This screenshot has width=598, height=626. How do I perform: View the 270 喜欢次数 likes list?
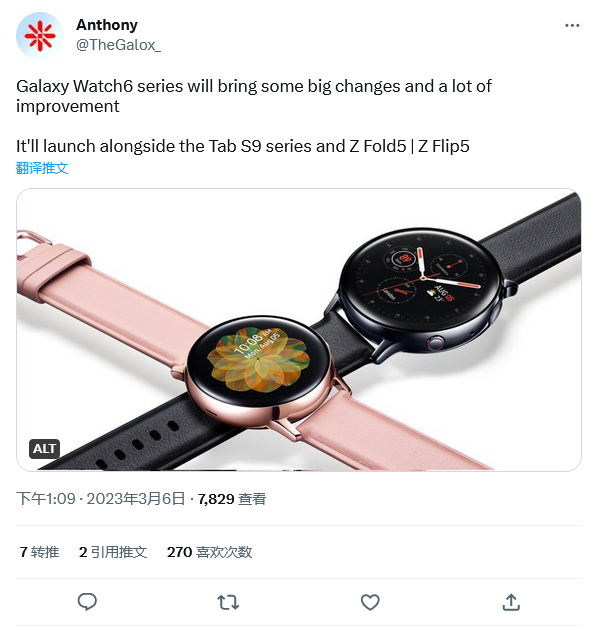pos(210,552)
